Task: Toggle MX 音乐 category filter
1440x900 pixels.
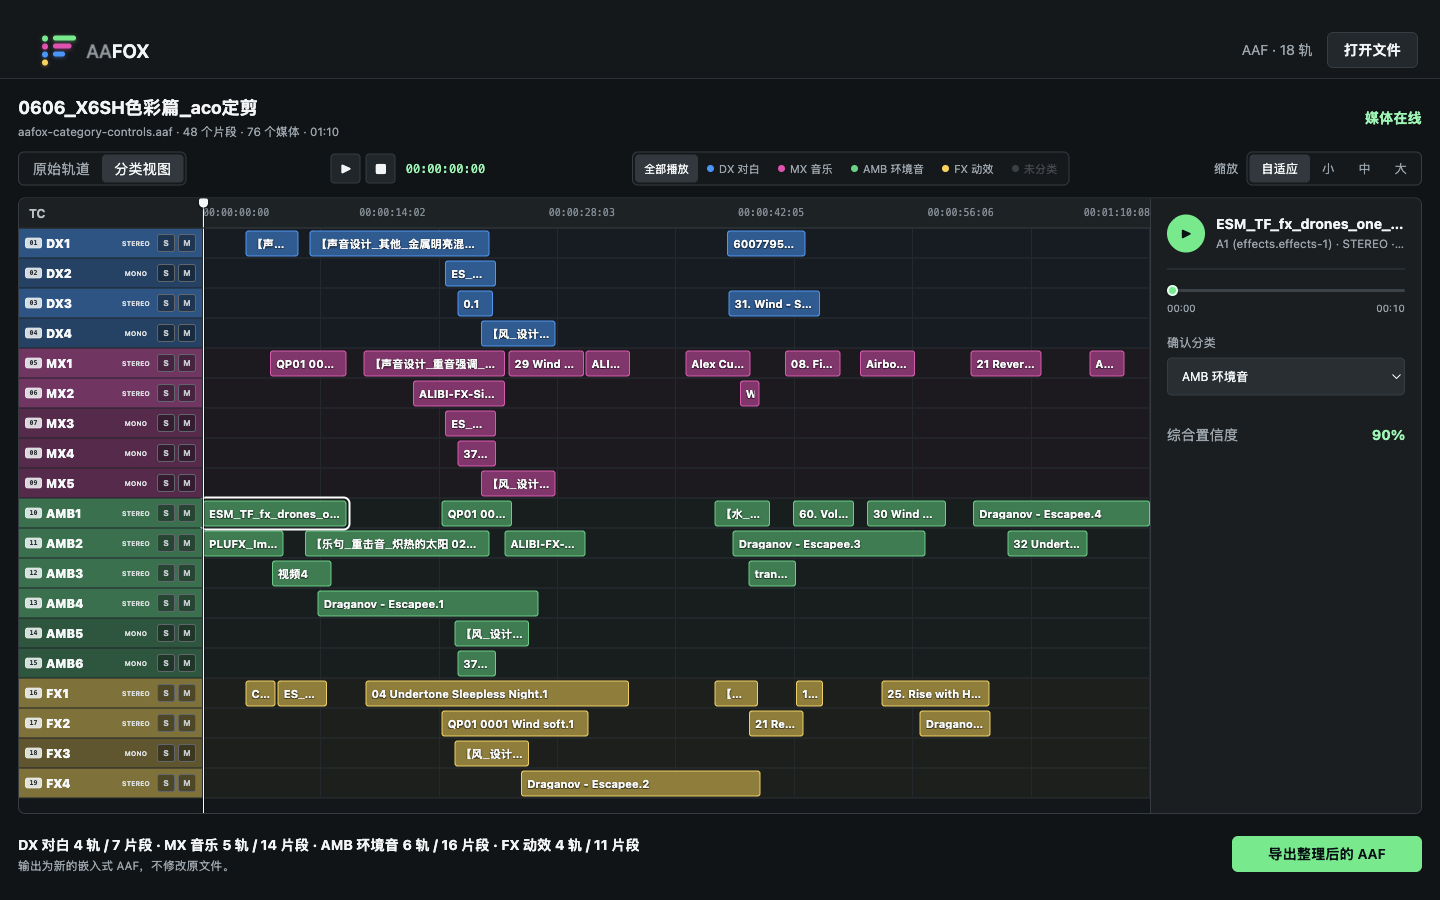Action: click(x=805, y=169)
